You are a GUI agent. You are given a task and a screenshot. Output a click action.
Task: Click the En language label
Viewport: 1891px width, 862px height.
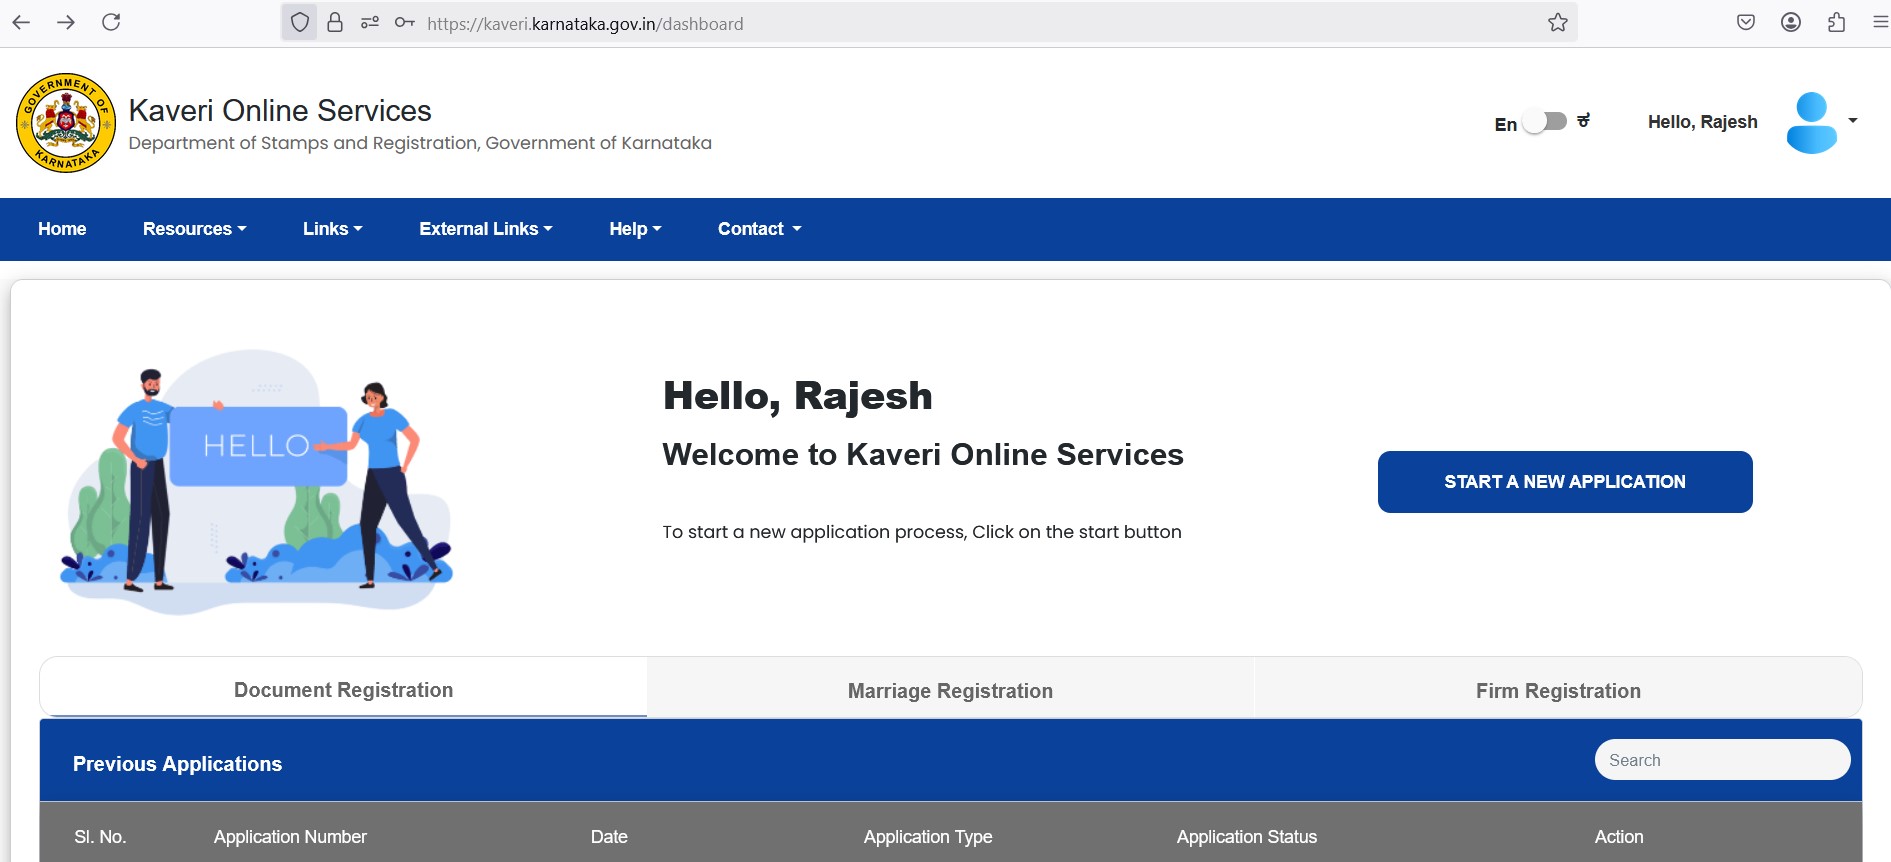1506,124
